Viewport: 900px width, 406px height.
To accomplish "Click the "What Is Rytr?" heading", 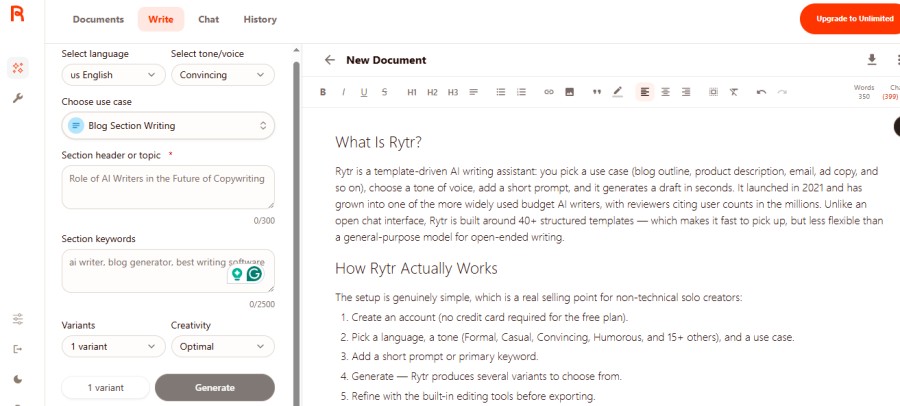I will tap(378, 142).
